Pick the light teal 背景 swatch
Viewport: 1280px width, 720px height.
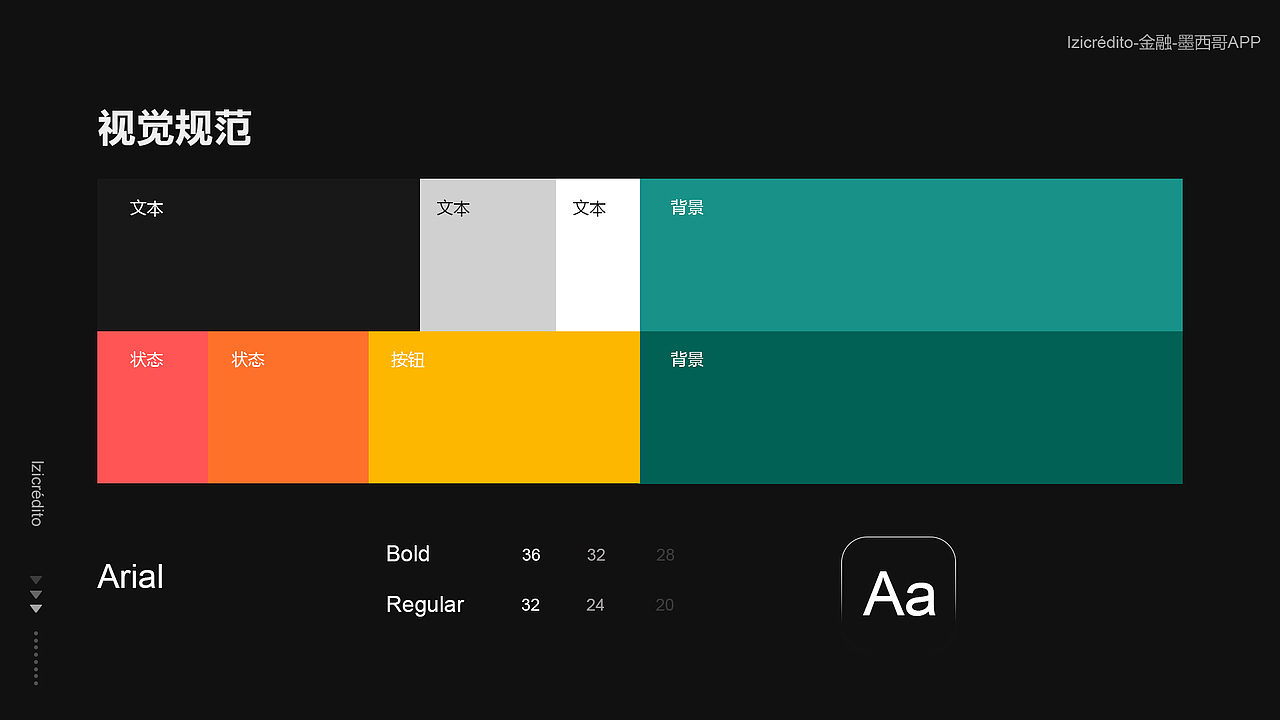click(x=911, y=255)
